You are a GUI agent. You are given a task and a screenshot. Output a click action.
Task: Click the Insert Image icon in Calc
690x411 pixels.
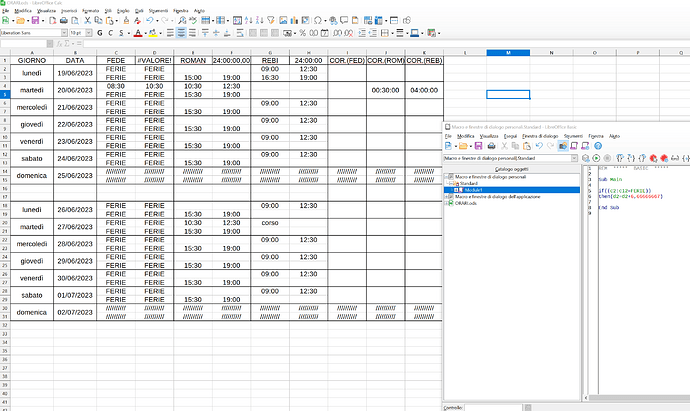point(283,20)
